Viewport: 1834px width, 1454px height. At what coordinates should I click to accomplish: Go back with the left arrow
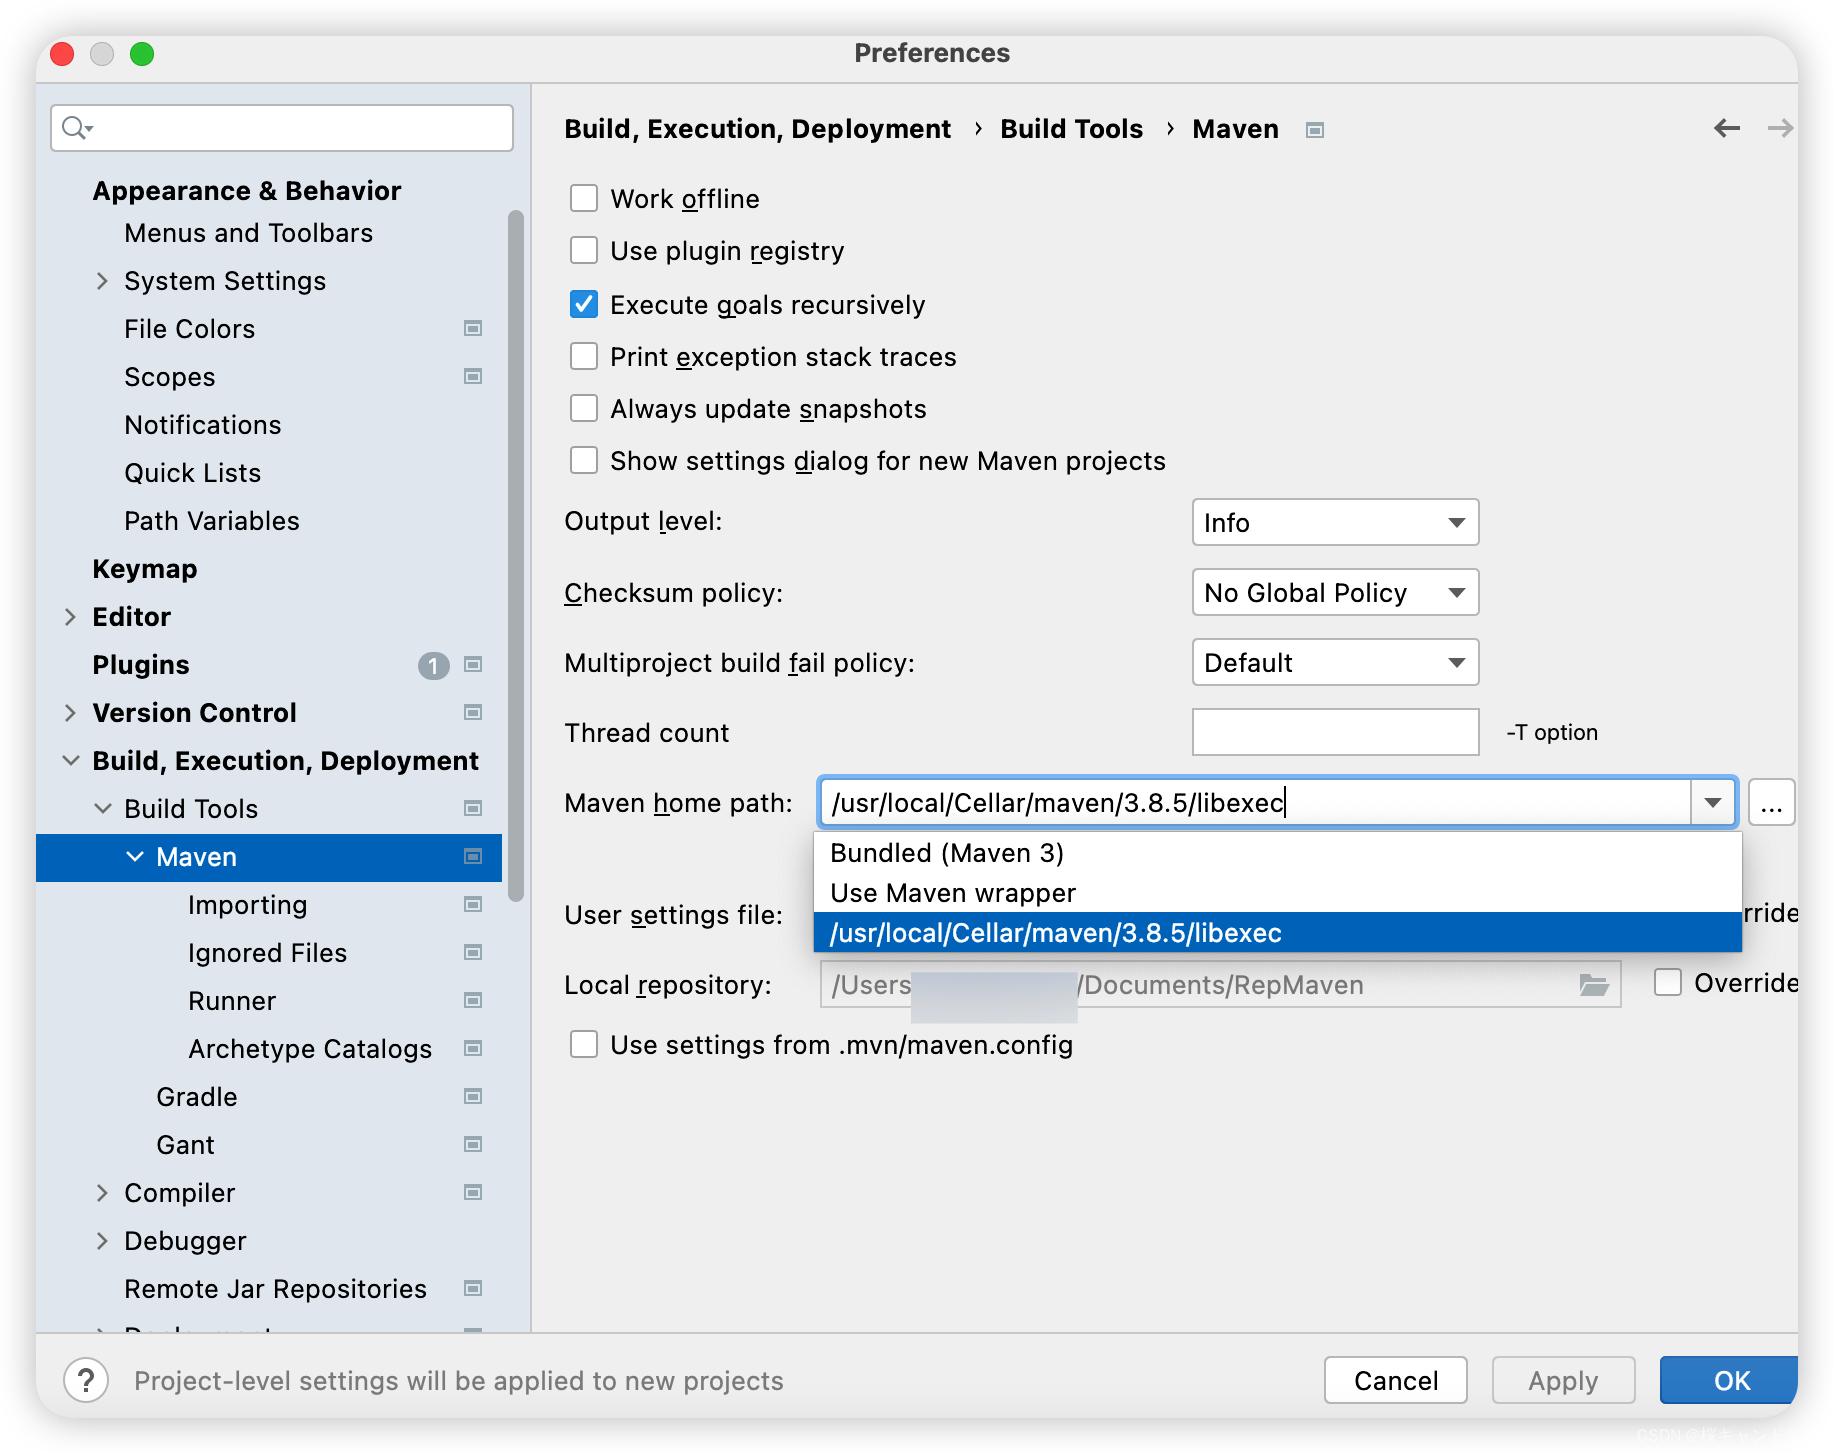(1727, 128)
